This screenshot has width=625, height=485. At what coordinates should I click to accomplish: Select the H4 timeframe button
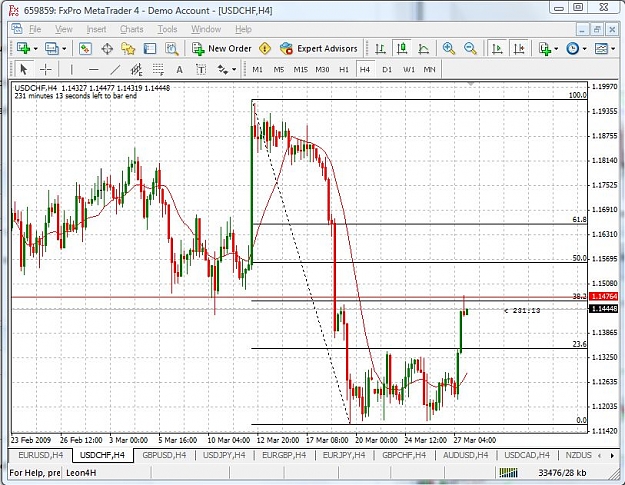(365, 70)
